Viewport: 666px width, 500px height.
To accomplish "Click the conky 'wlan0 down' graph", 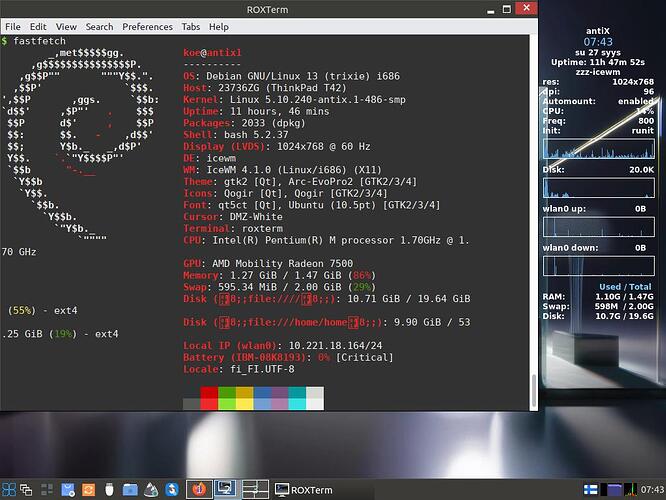I will [x=598, y=266].
